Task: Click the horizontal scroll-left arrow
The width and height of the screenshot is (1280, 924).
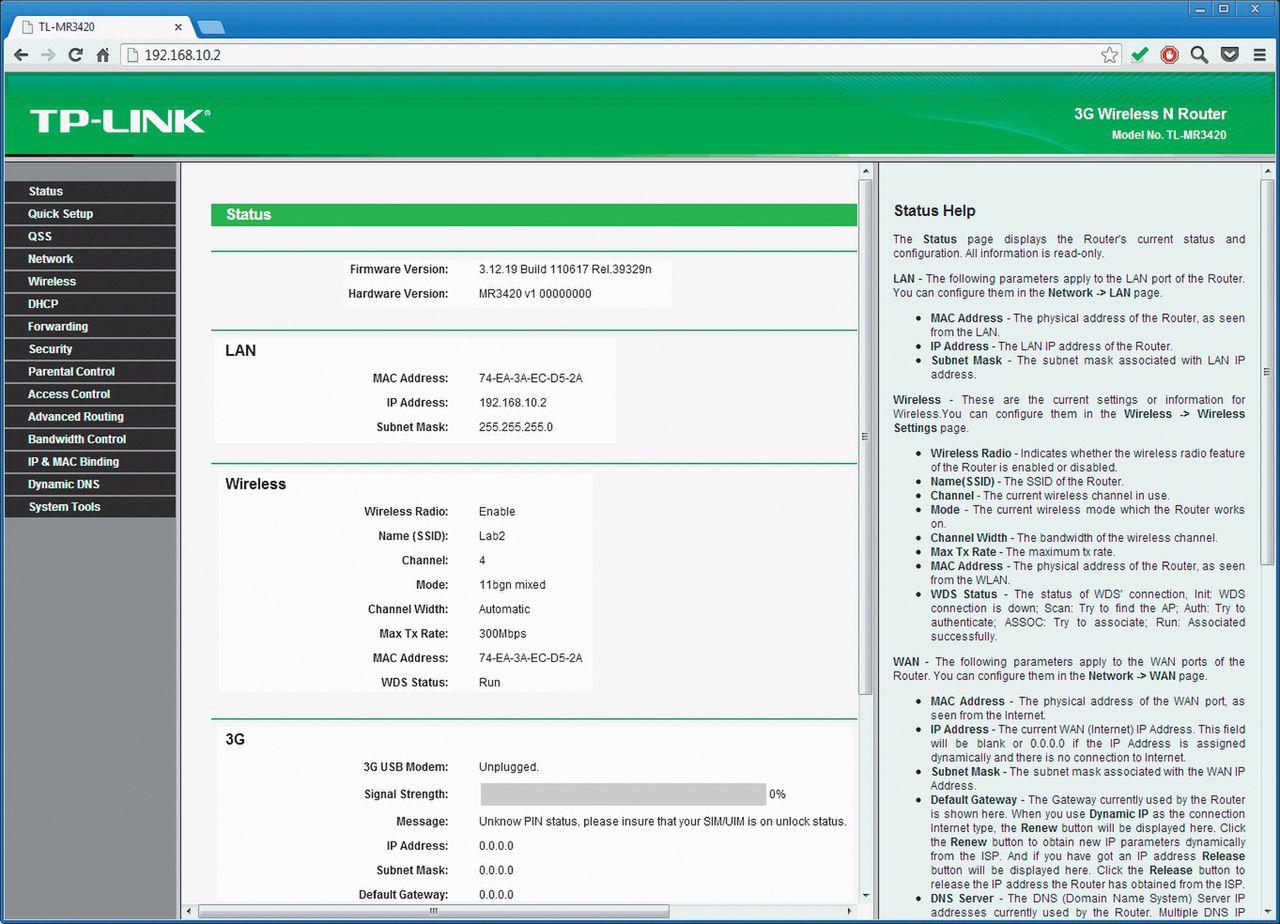Action: click(x=189, y=912)
